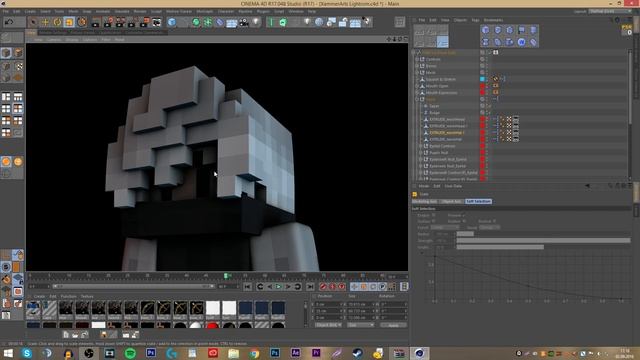Toggle Position keyframe recording icon
This screenshot has height=360, width=640.
[354, 287]
